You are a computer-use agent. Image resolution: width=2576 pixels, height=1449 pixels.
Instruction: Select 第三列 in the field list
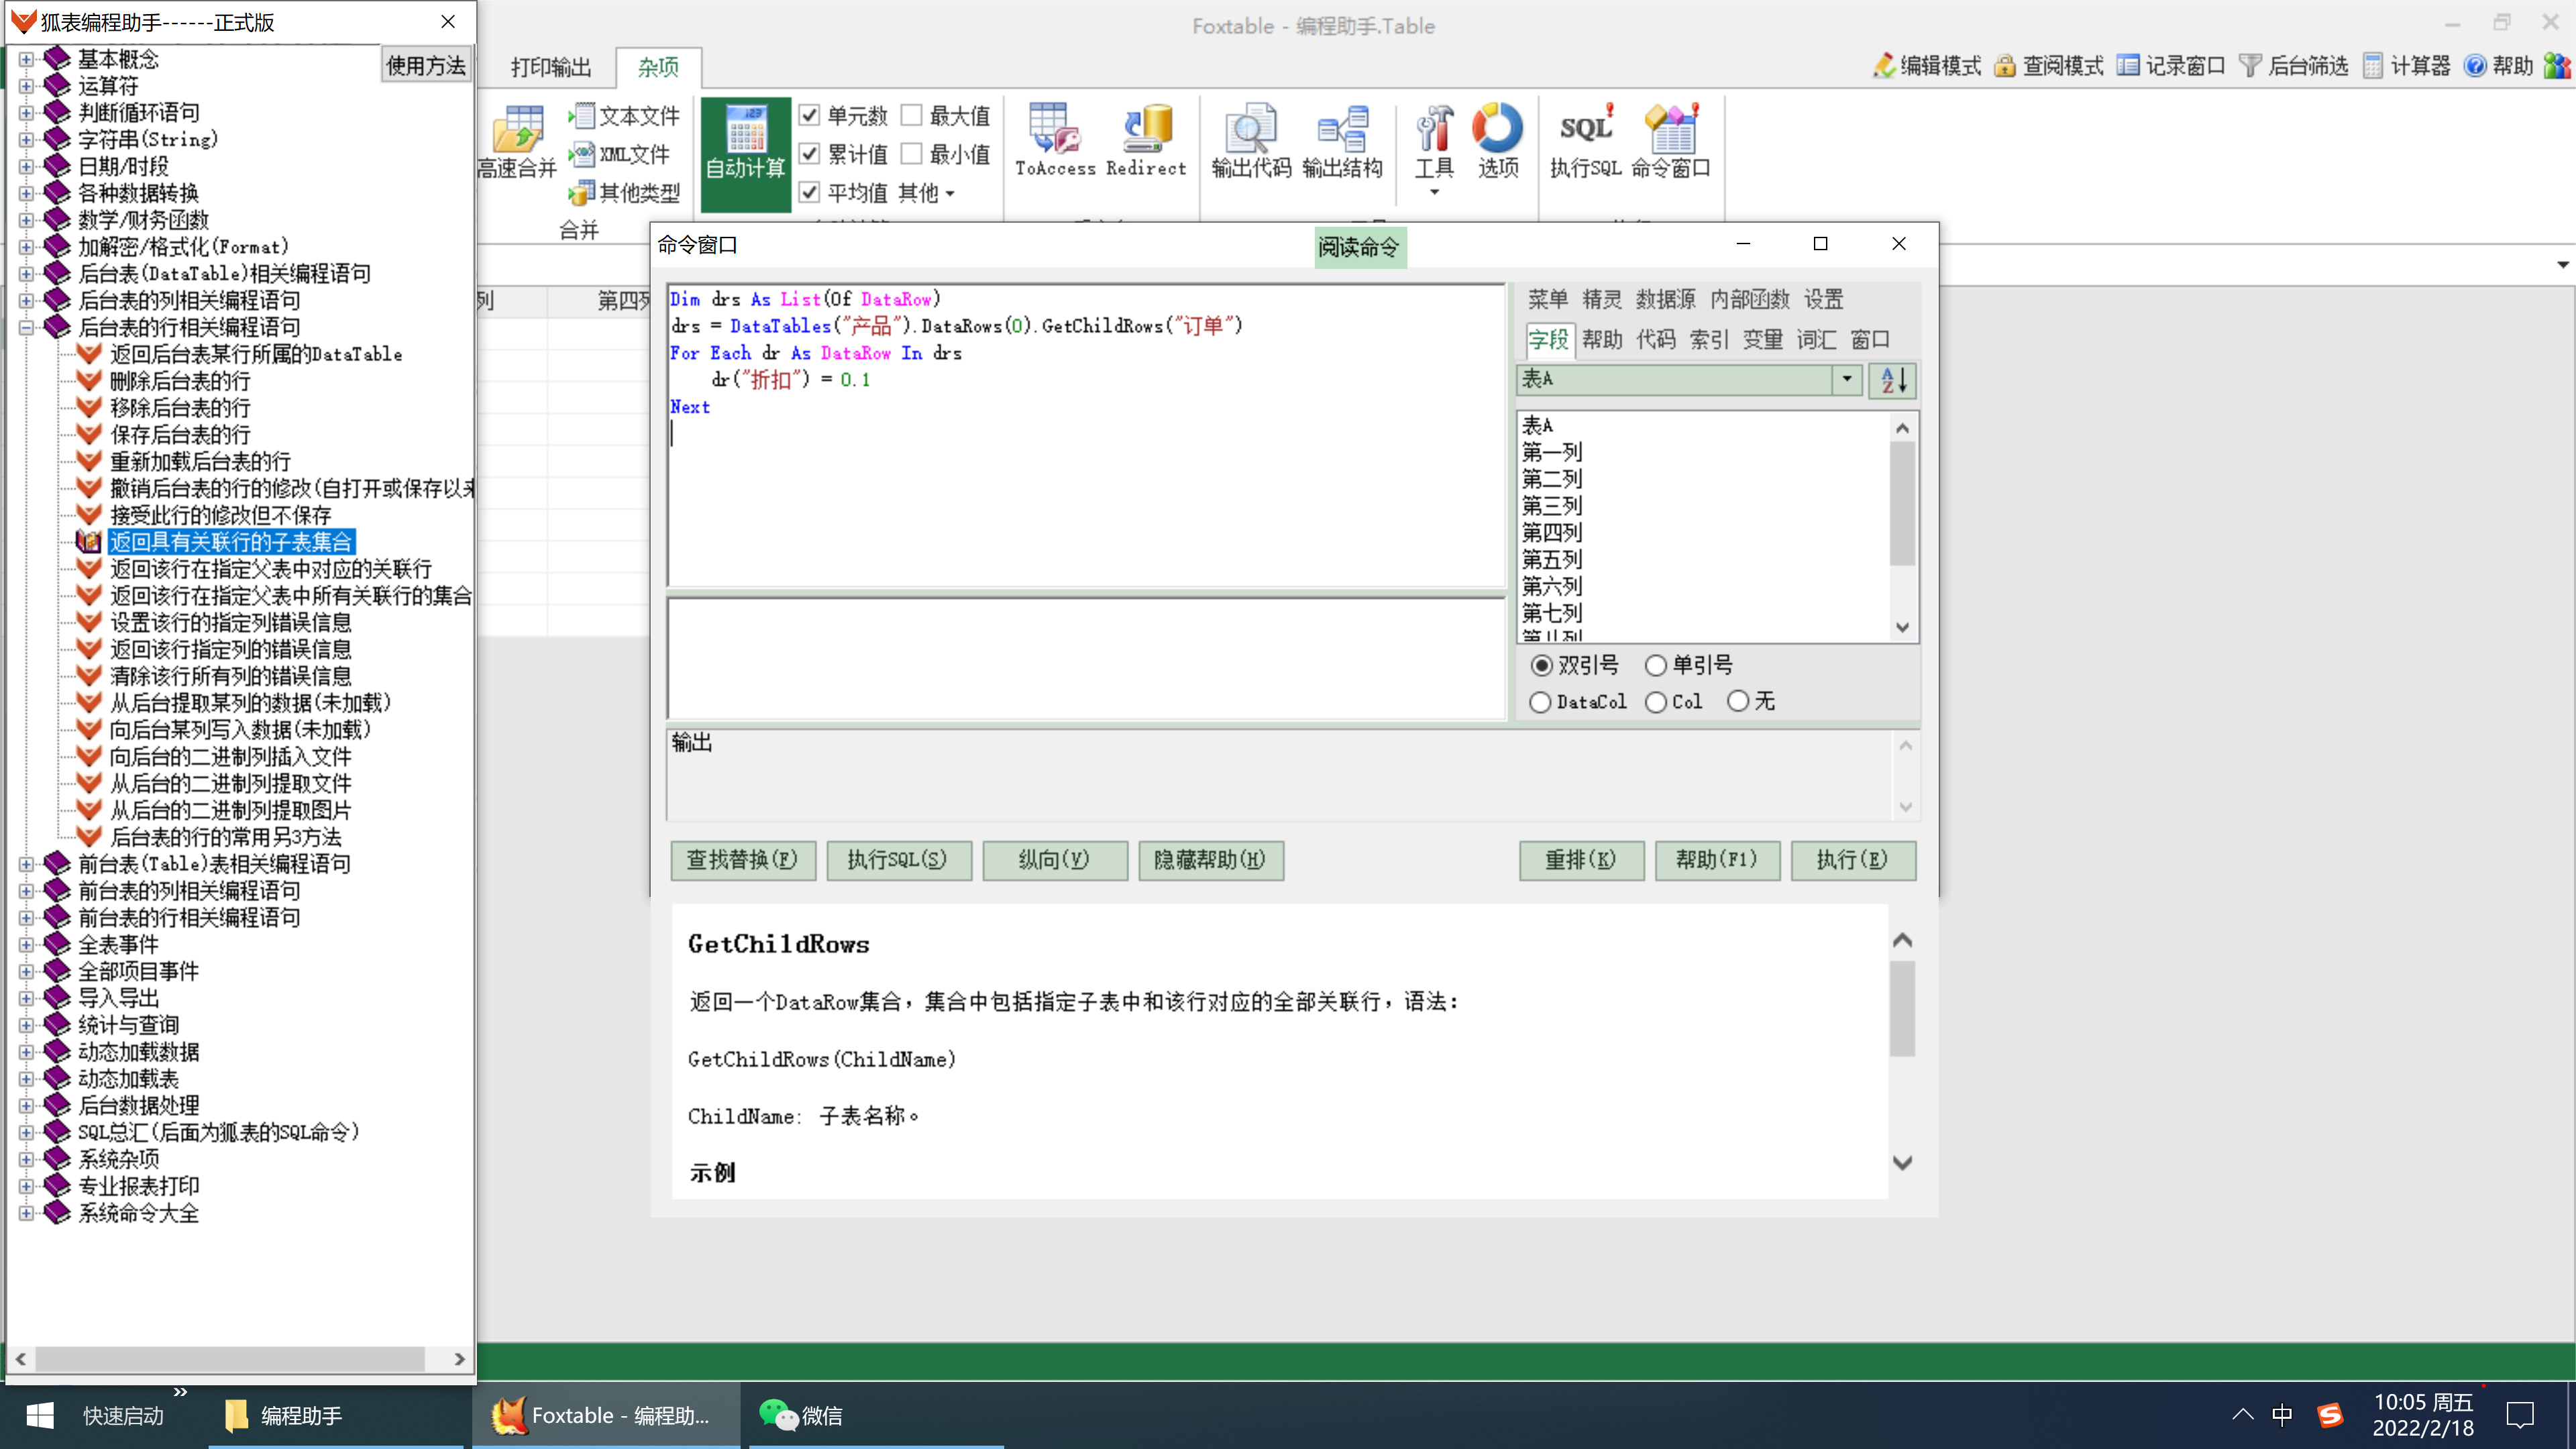pyautogui.click(x=1552, y=506)
